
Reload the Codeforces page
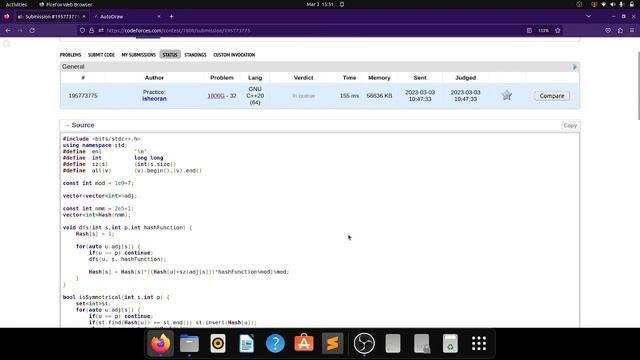pyautogui.click(x=32, y=31)
